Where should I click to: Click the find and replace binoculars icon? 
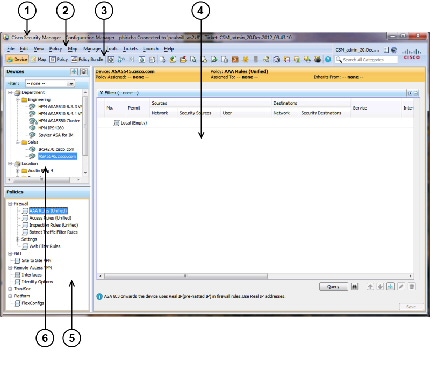(x=355, y=287)
